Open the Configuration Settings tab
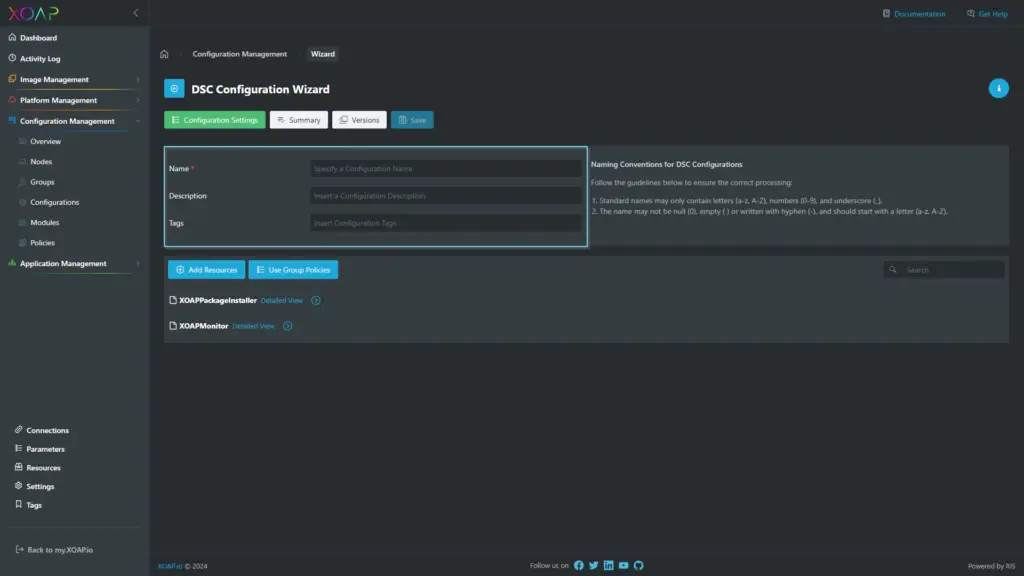Image resolution: width=1024 pixels, height=576 pixels. (x=215, y=120)
